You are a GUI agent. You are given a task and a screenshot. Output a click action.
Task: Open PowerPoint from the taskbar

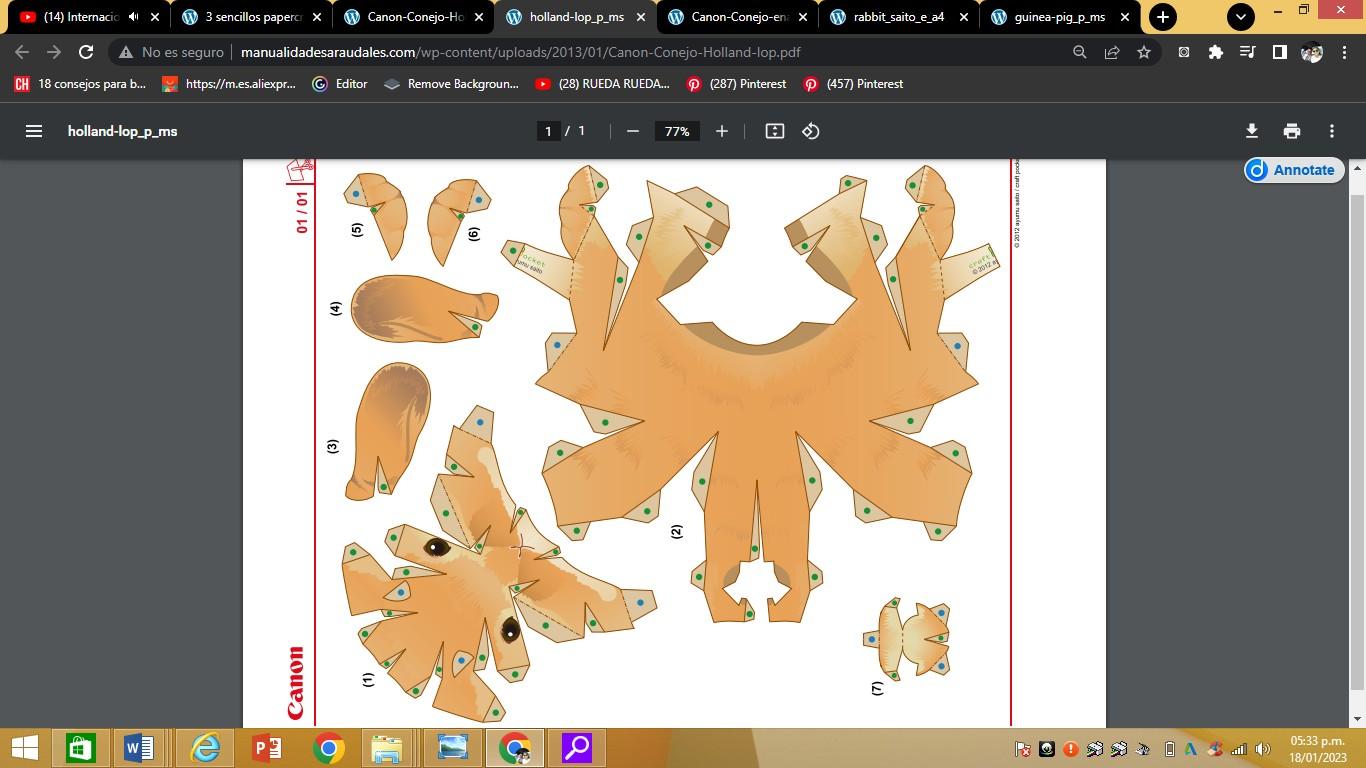(x=266, y=748)
